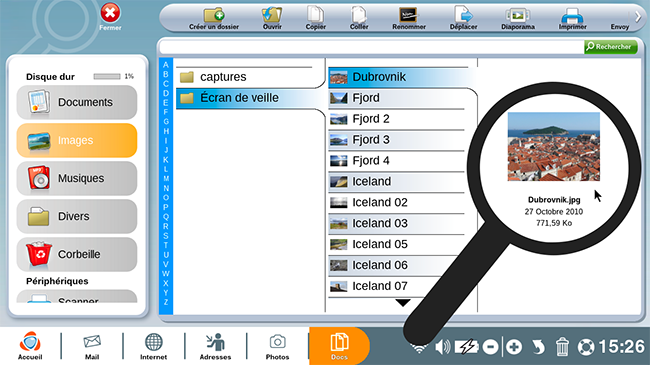Click into the search input field
The image size is (650, 365).
point(371,47)
